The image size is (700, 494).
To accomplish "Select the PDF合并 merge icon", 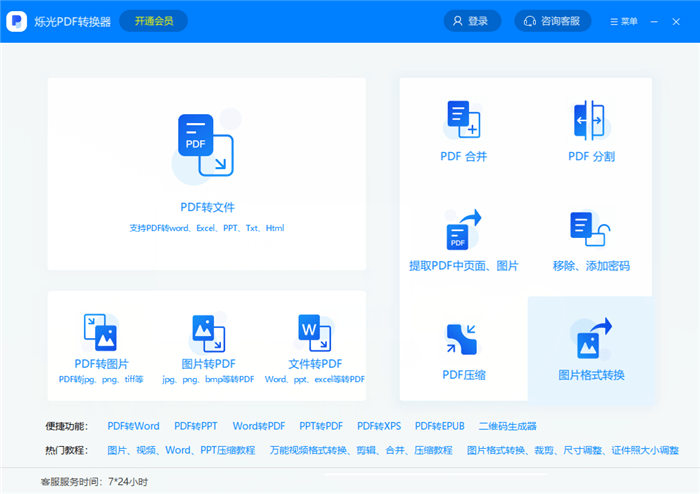I will coord(463,120).
